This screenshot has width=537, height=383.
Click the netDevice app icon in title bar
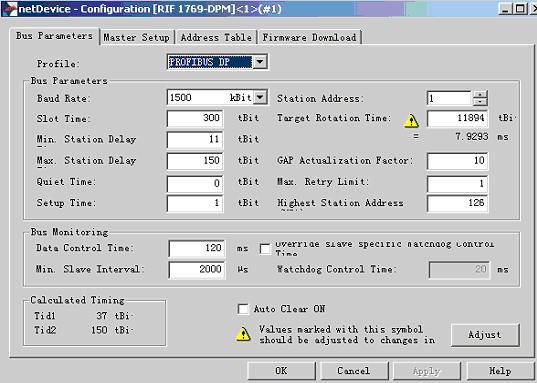[x=9, y=9]
